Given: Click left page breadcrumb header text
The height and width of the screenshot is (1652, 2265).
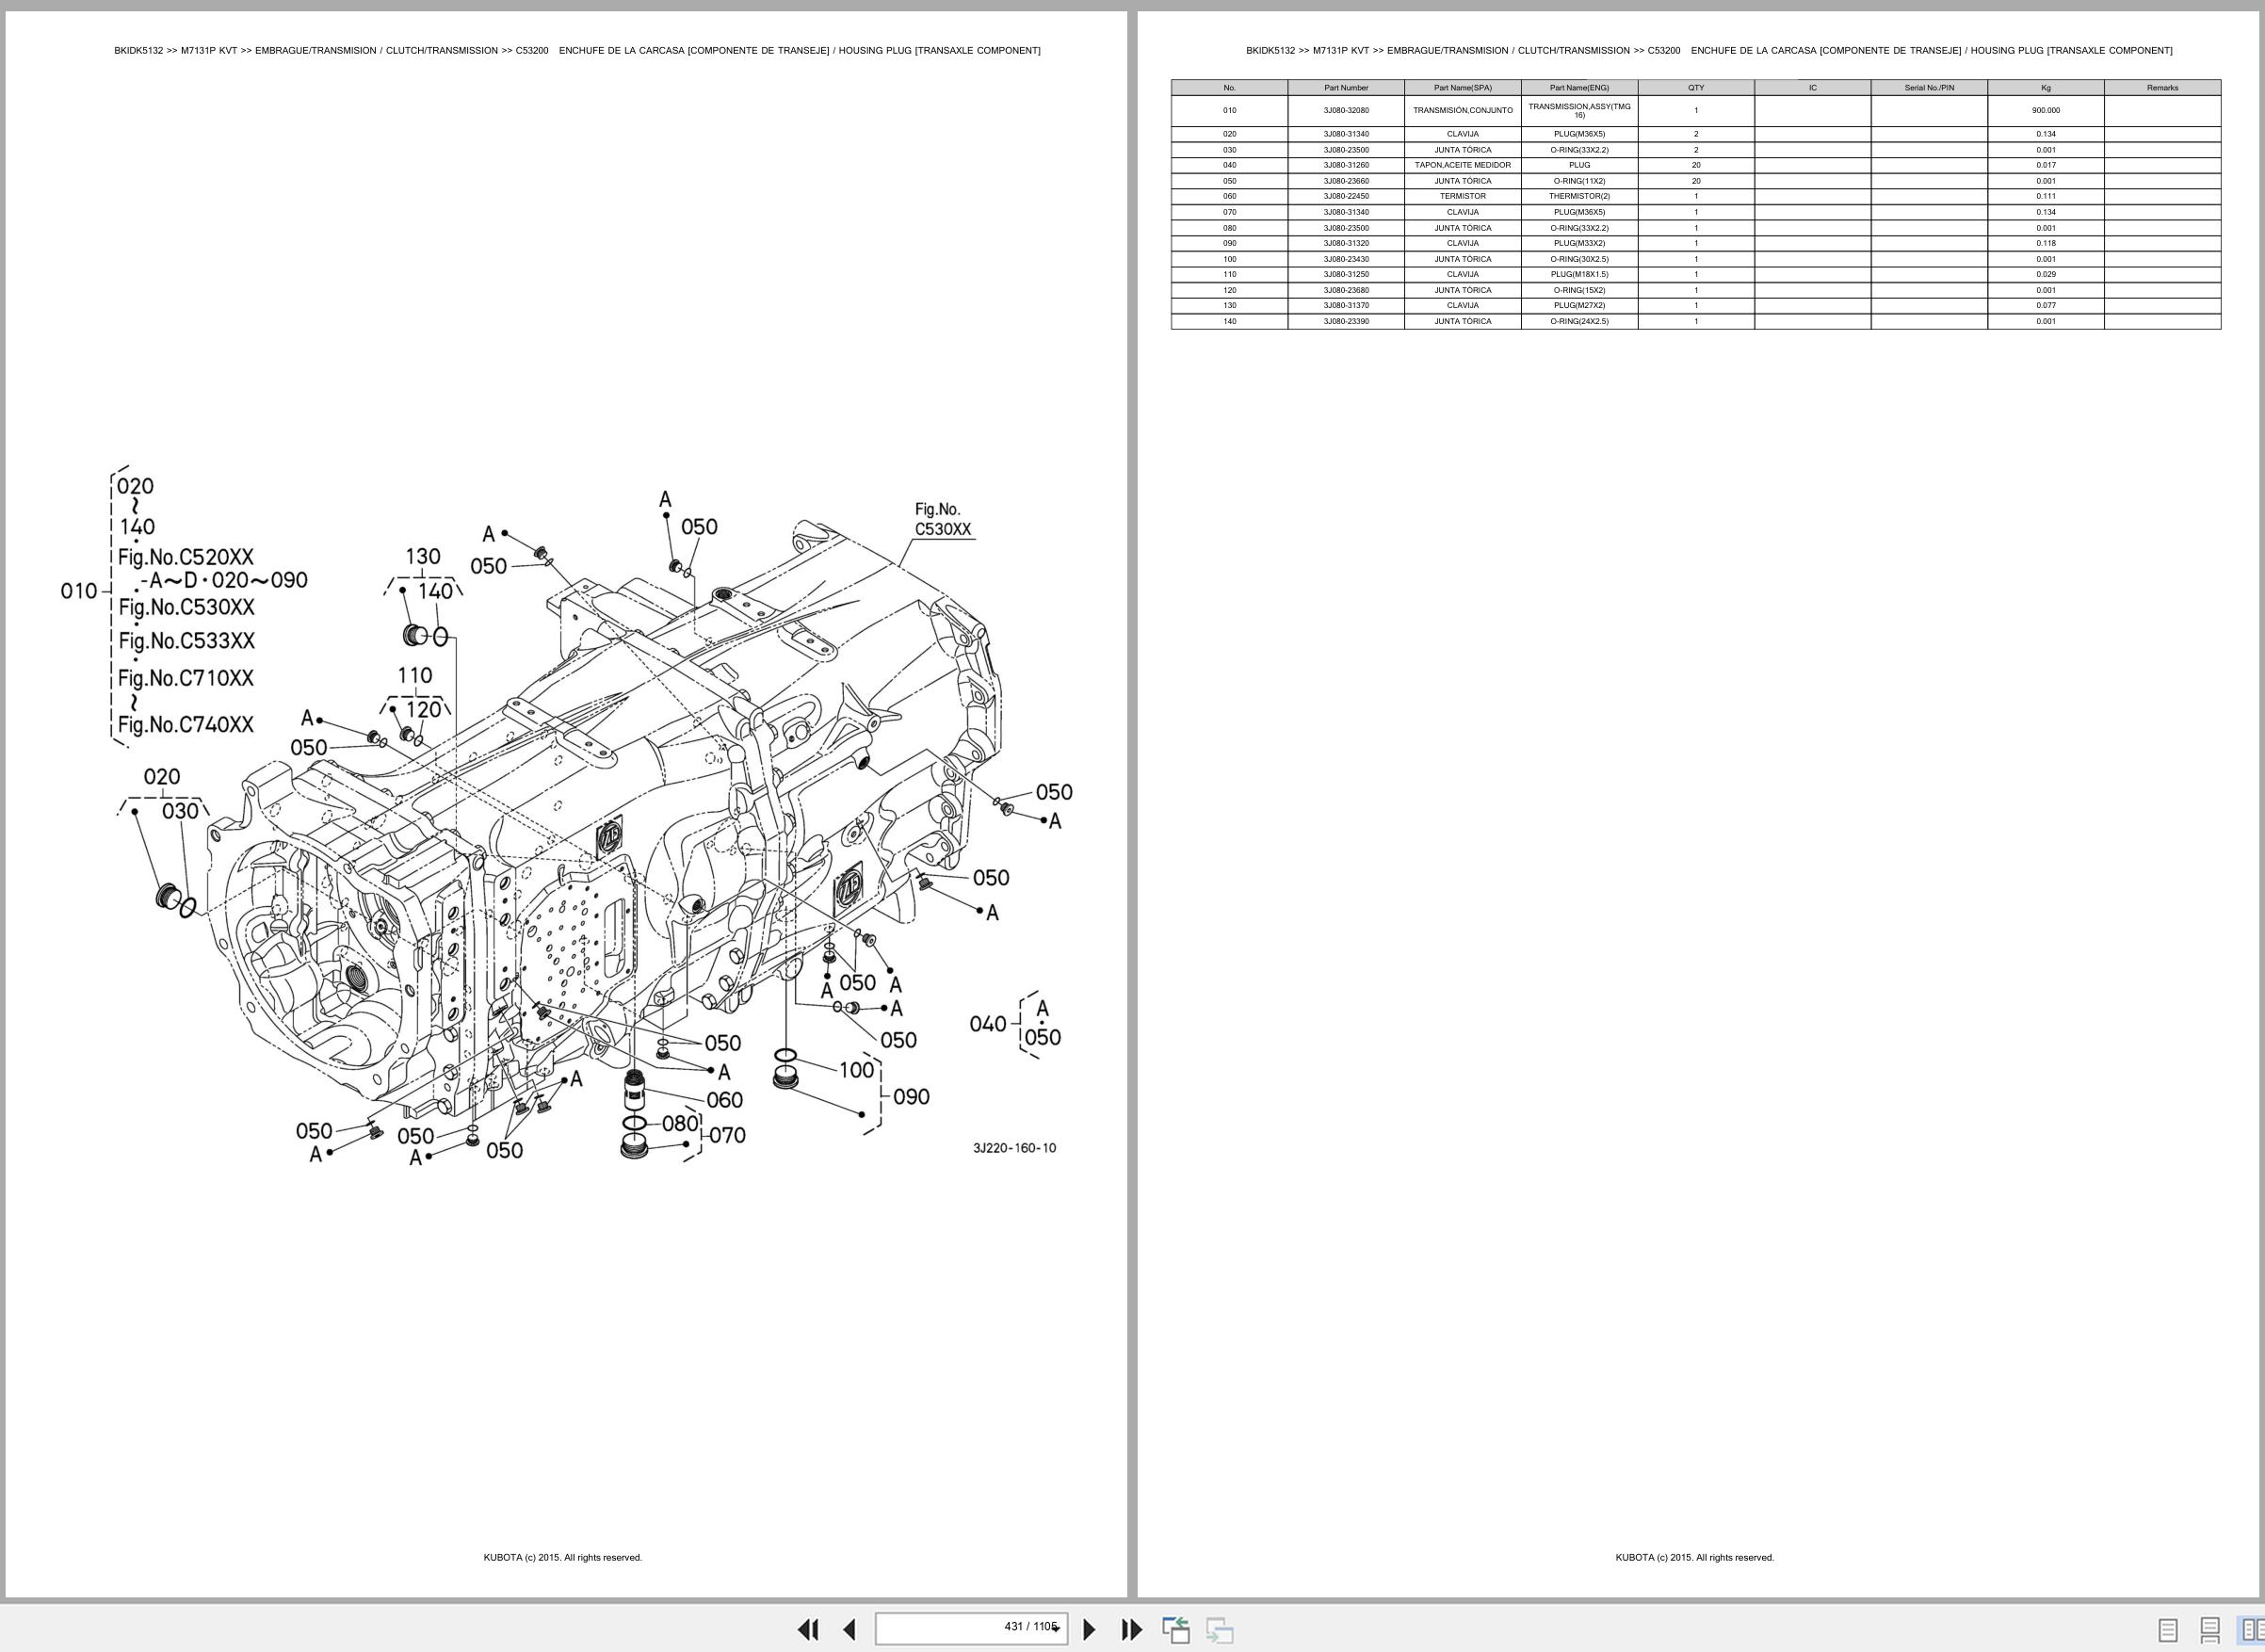Looking at the screenshot, I should (577, 50).
